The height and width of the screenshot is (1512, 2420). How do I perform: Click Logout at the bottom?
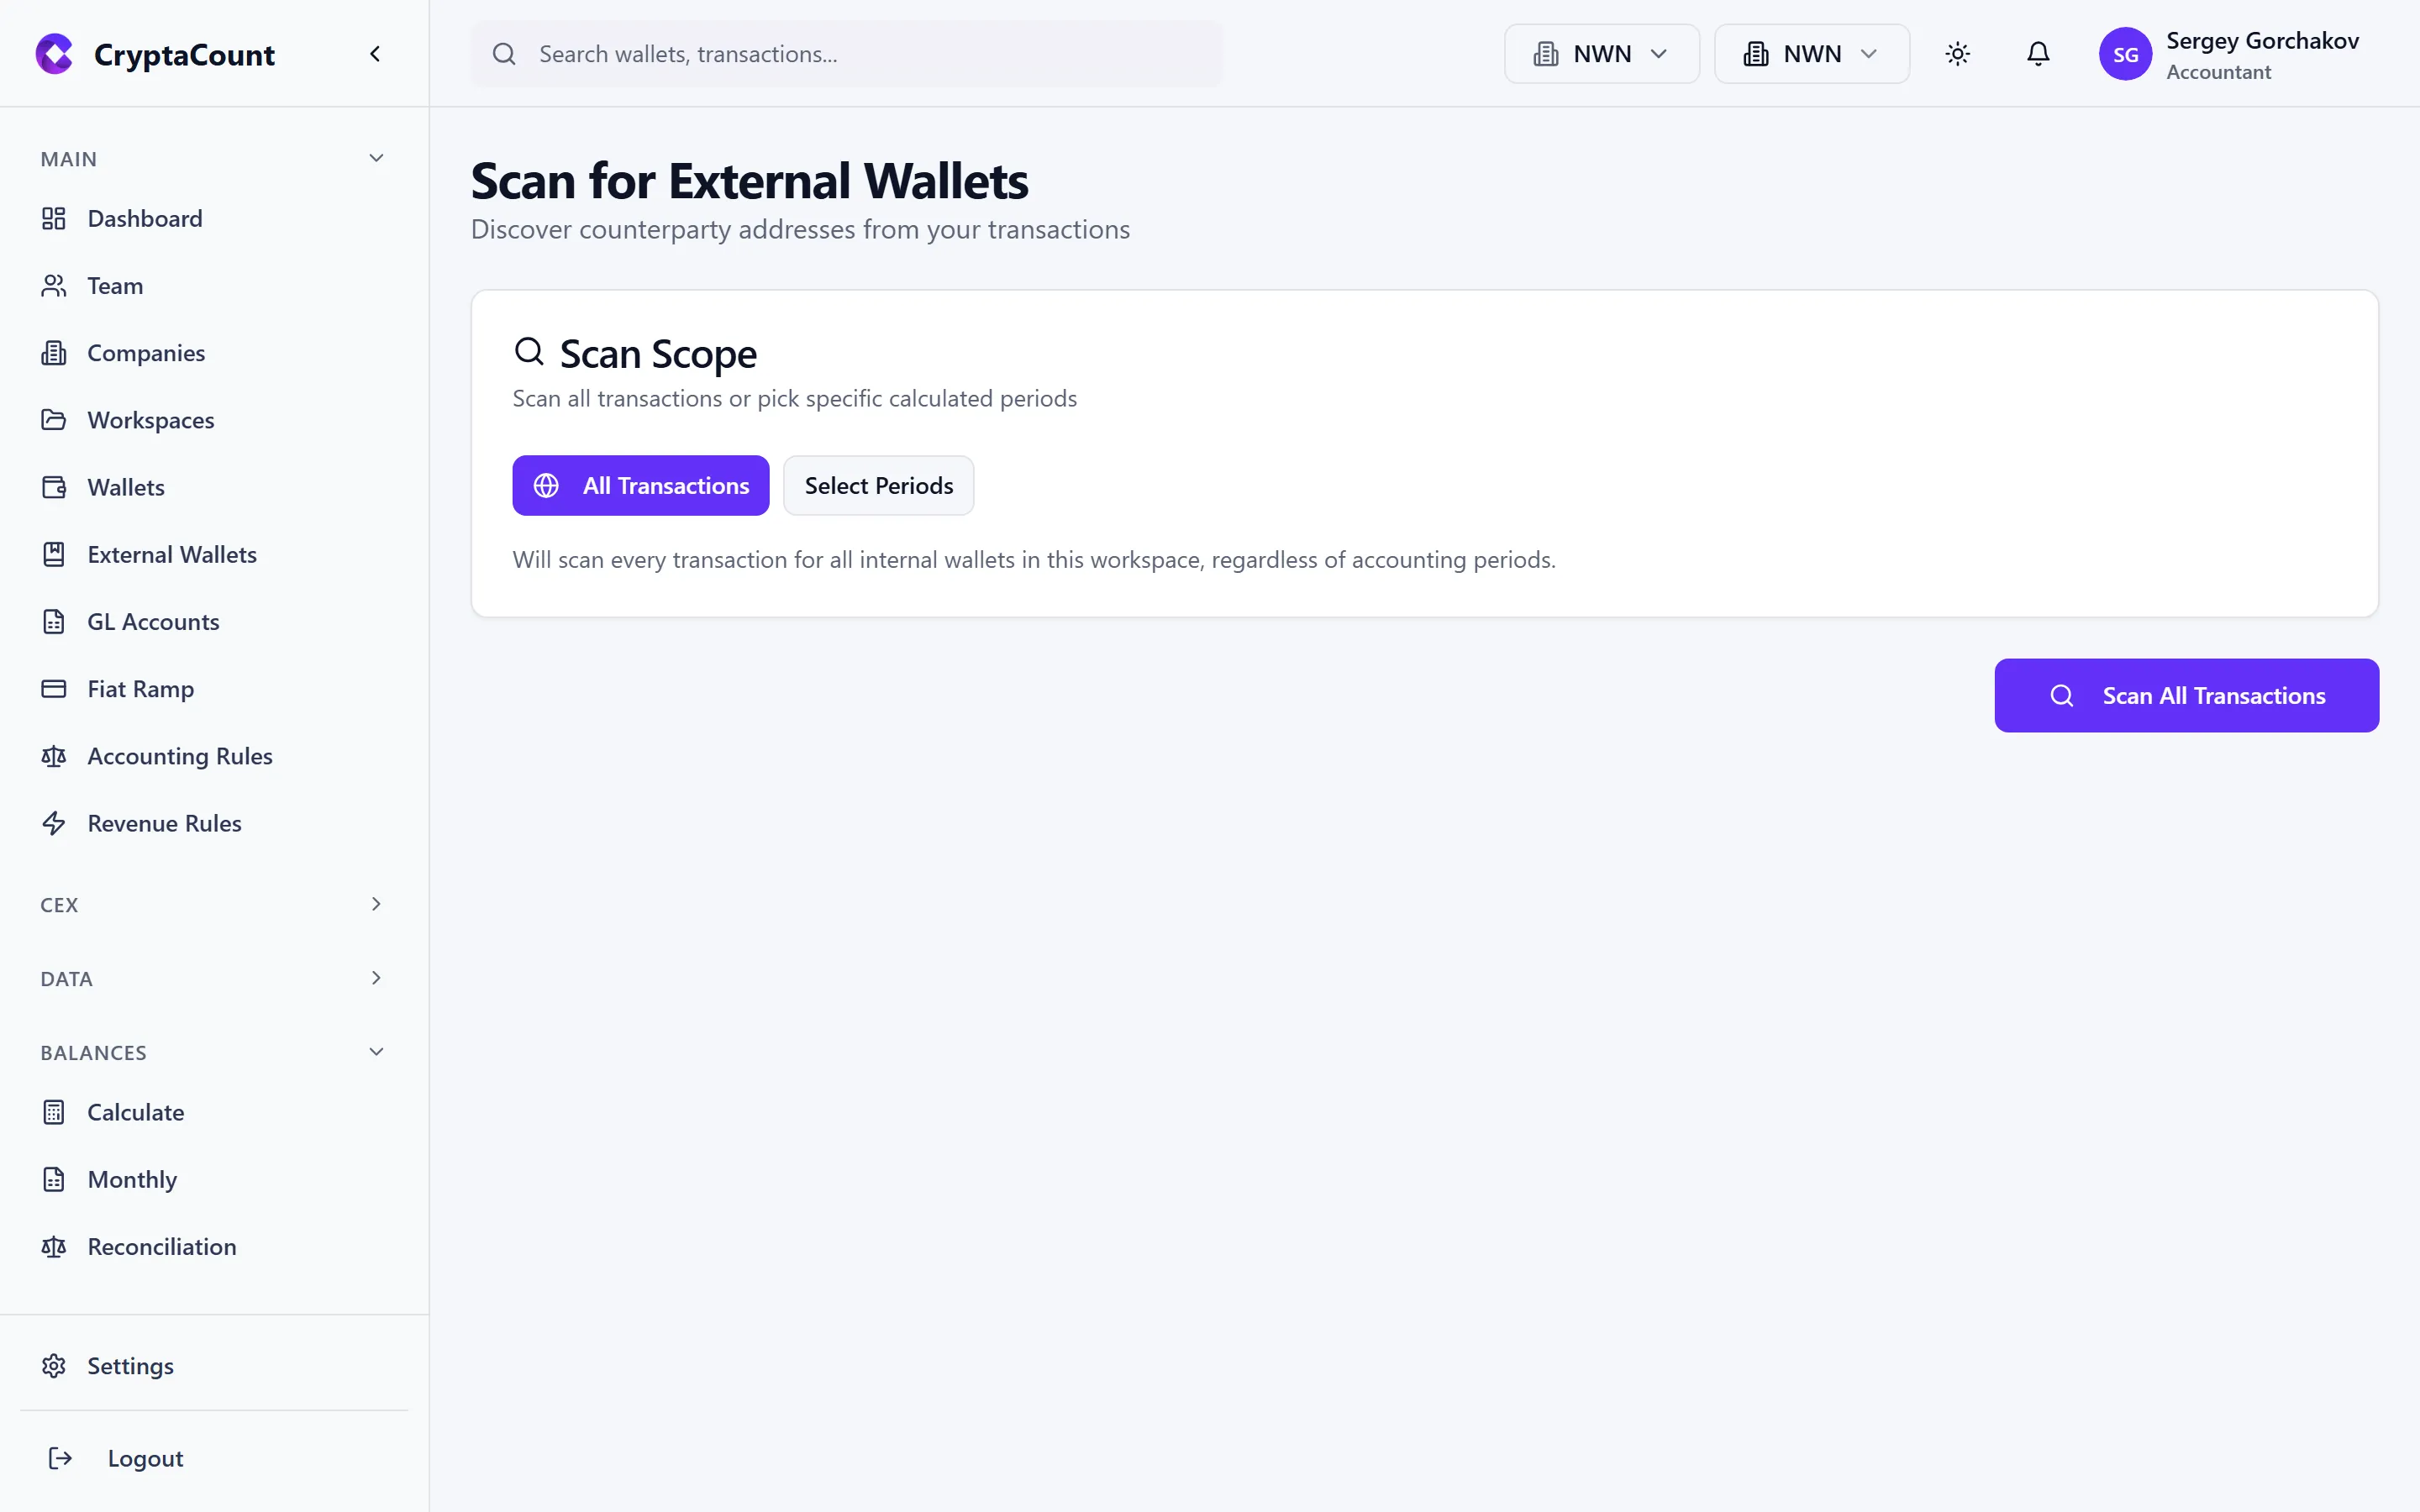145,1458
